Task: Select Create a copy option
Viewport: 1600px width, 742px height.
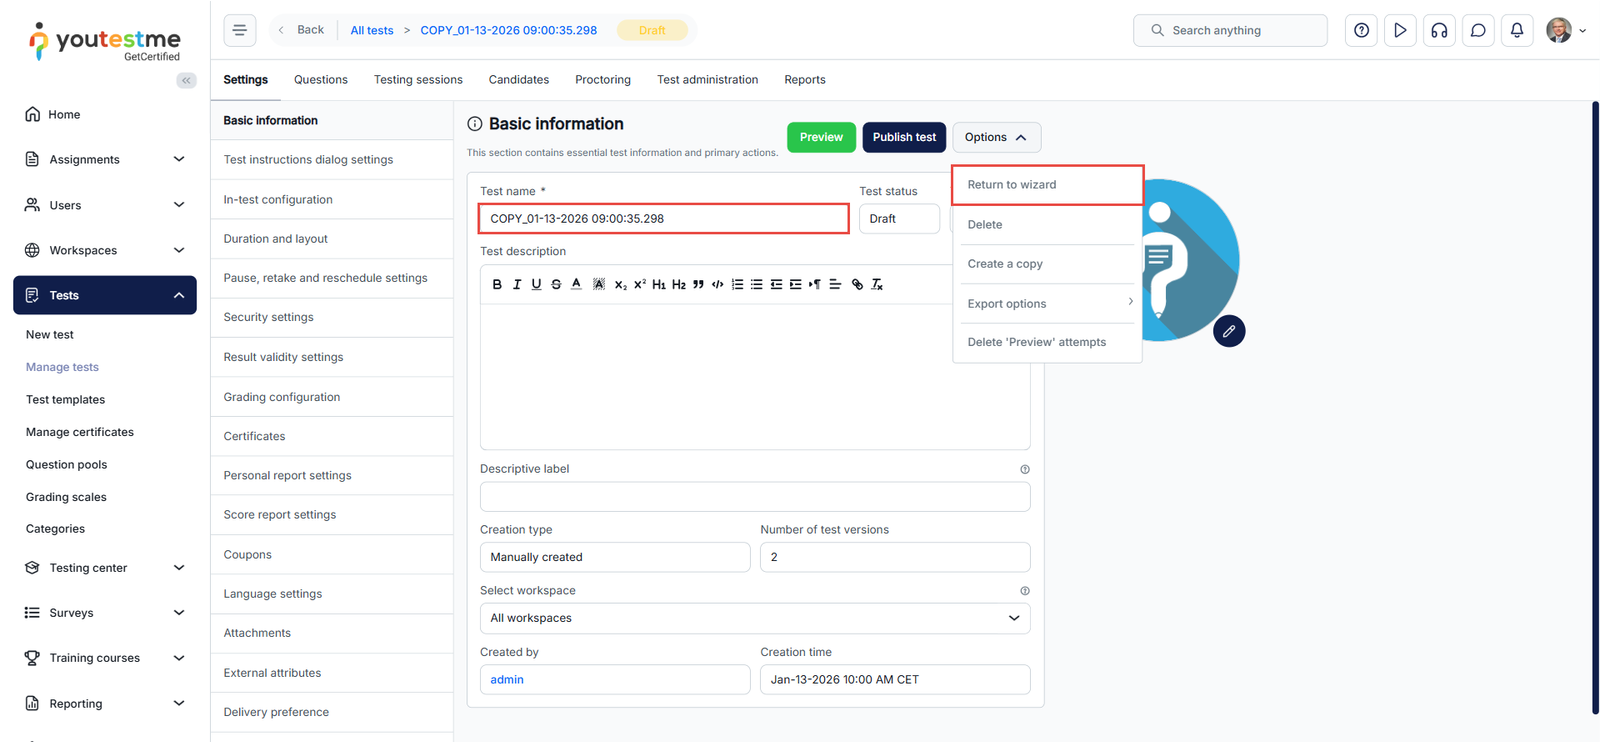Action: click(x=1048, y=264)
